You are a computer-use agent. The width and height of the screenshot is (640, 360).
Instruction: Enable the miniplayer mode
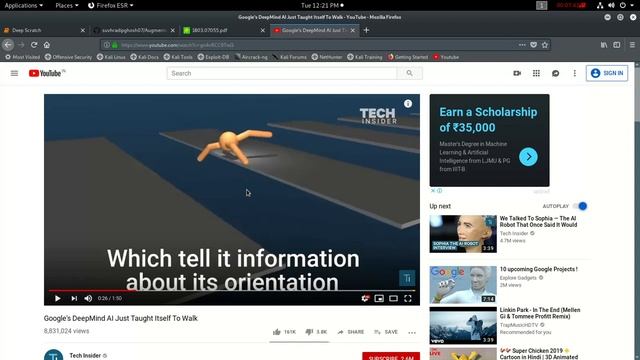pyautogui.click(x=379, y=298)
